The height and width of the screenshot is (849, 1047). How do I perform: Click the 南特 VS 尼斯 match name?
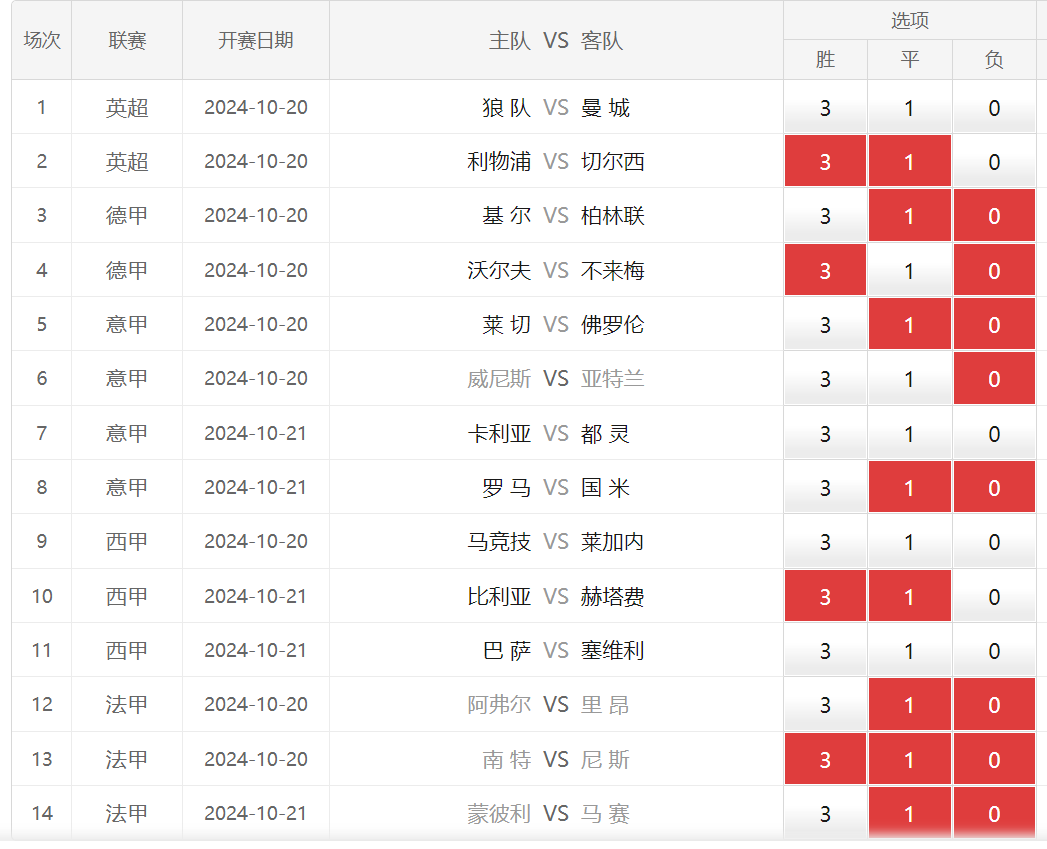556,759
